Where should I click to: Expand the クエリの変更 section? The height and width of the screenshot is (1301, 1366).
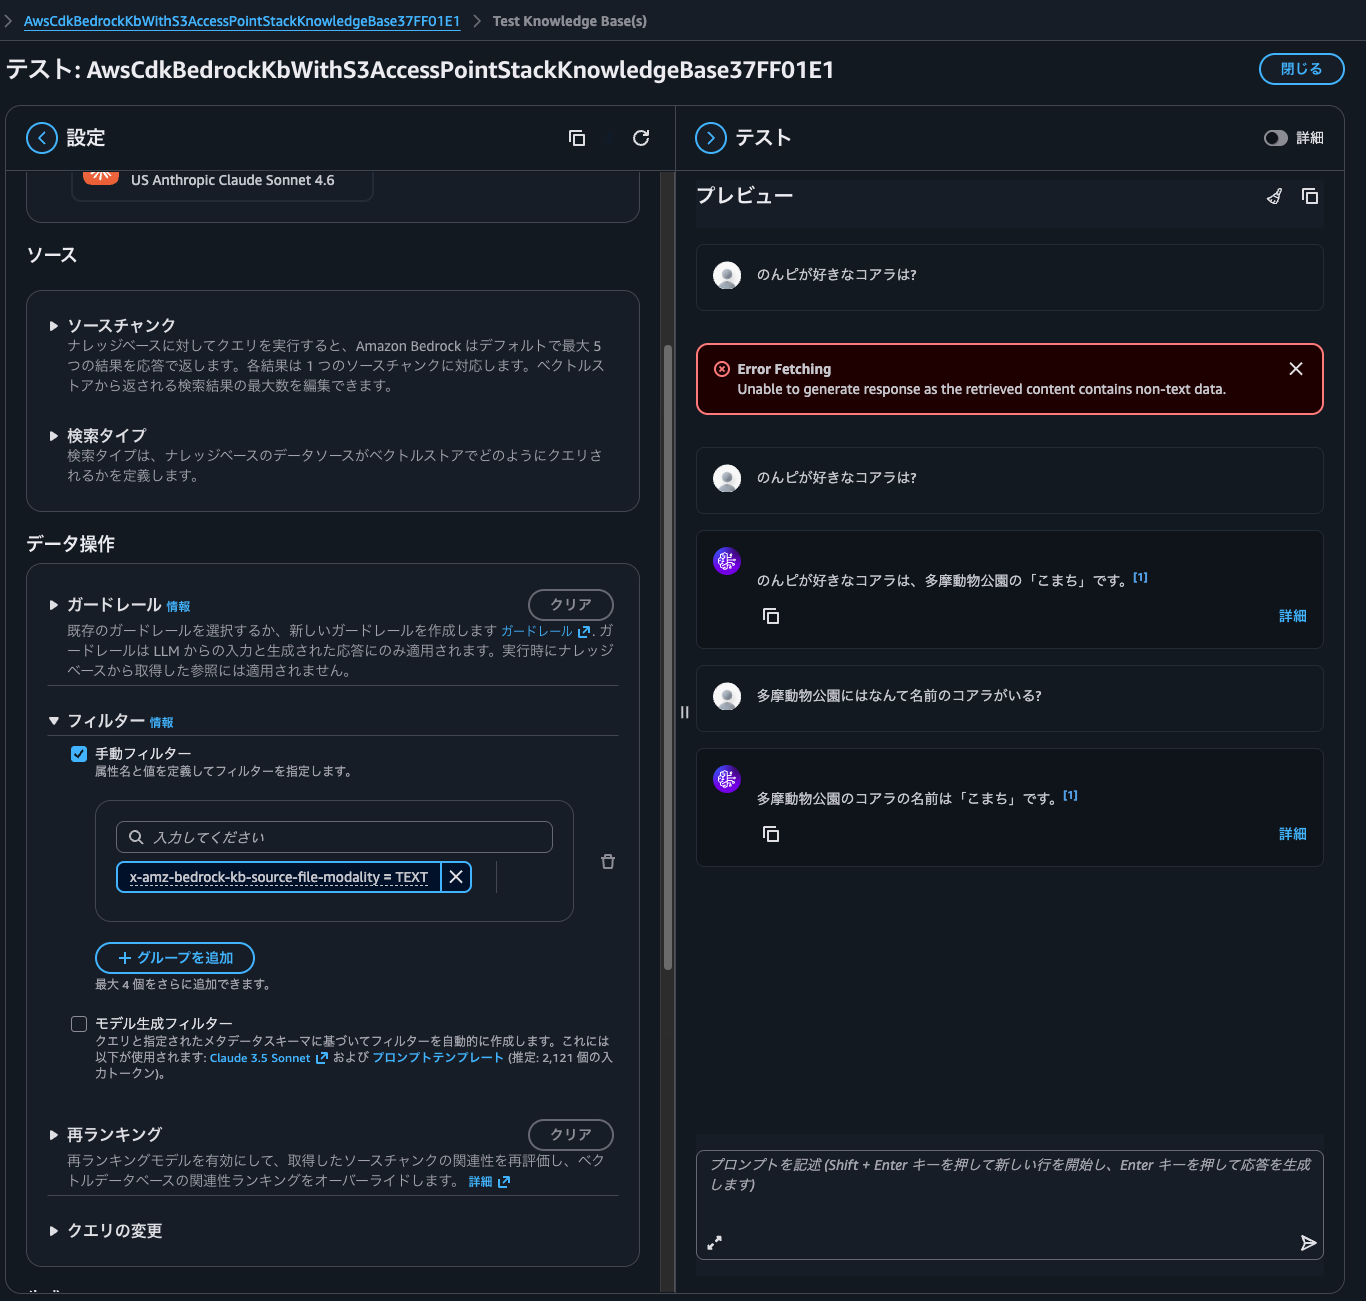[x=54, y=1231]
